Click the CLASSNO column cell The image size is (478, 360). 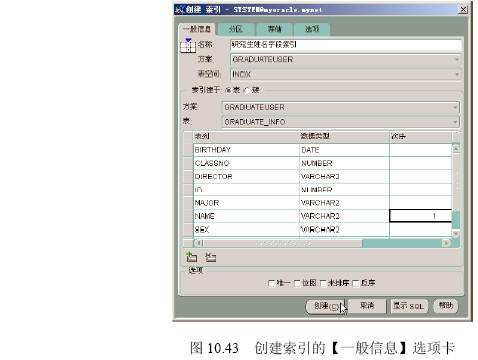pos(247,163)
